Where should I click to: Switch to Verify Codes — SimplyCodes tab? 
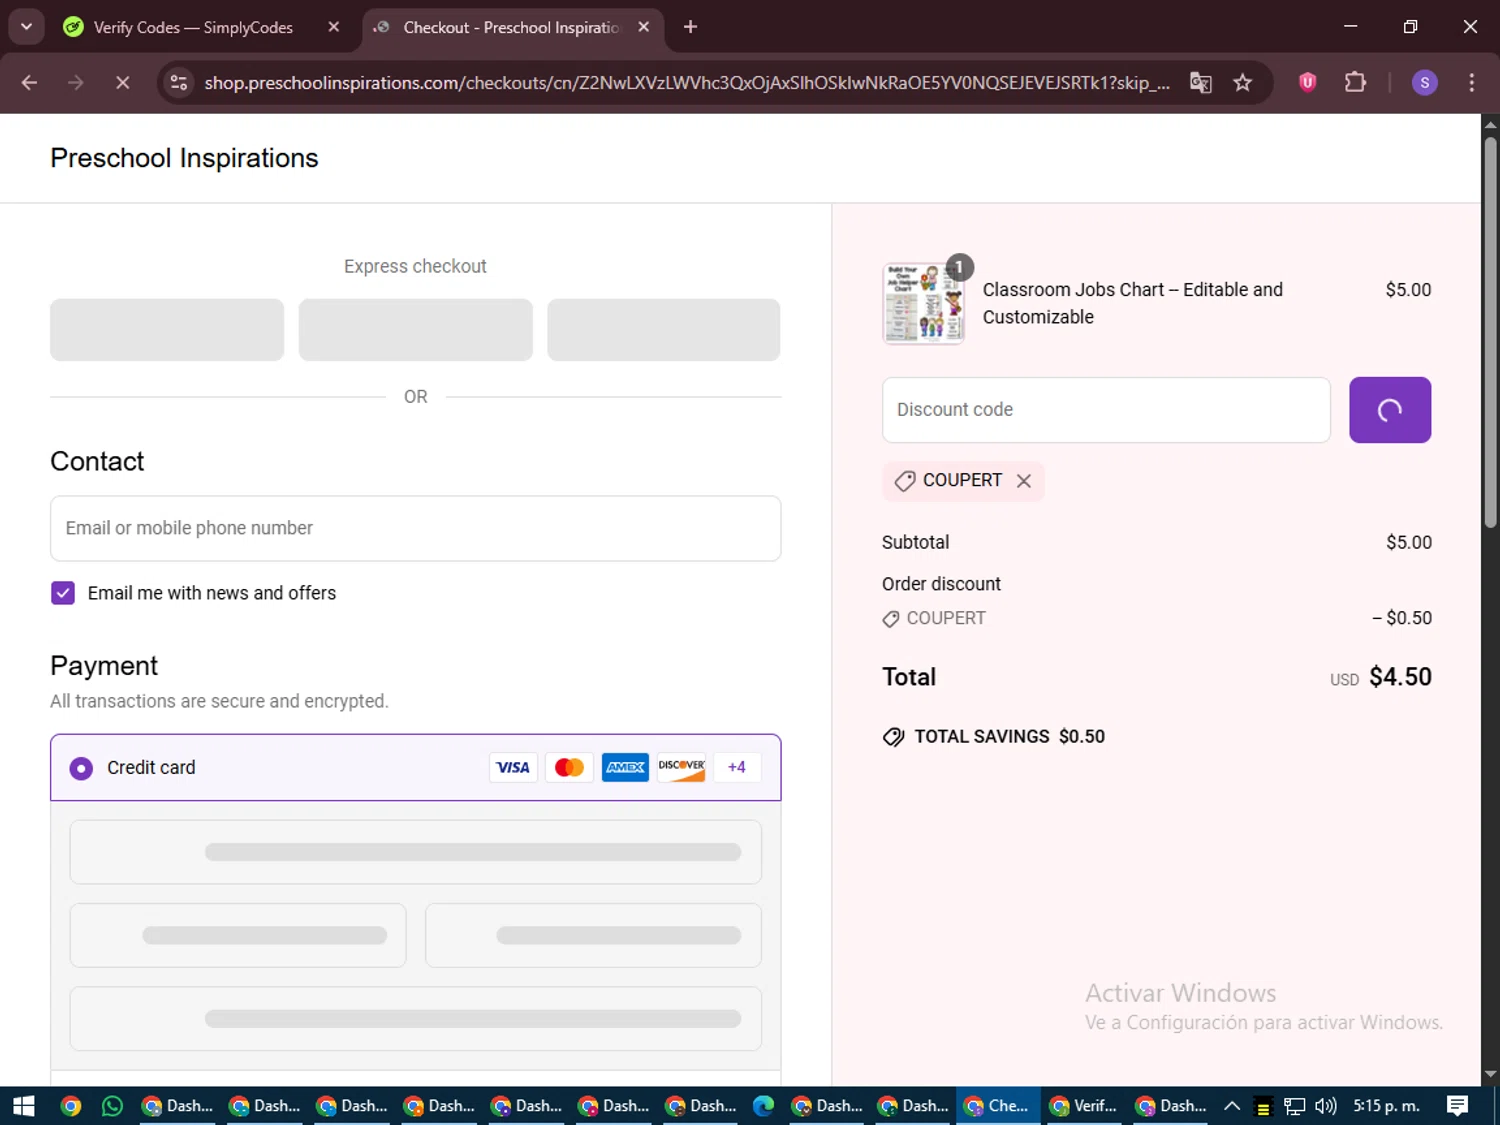pos(193,28)
